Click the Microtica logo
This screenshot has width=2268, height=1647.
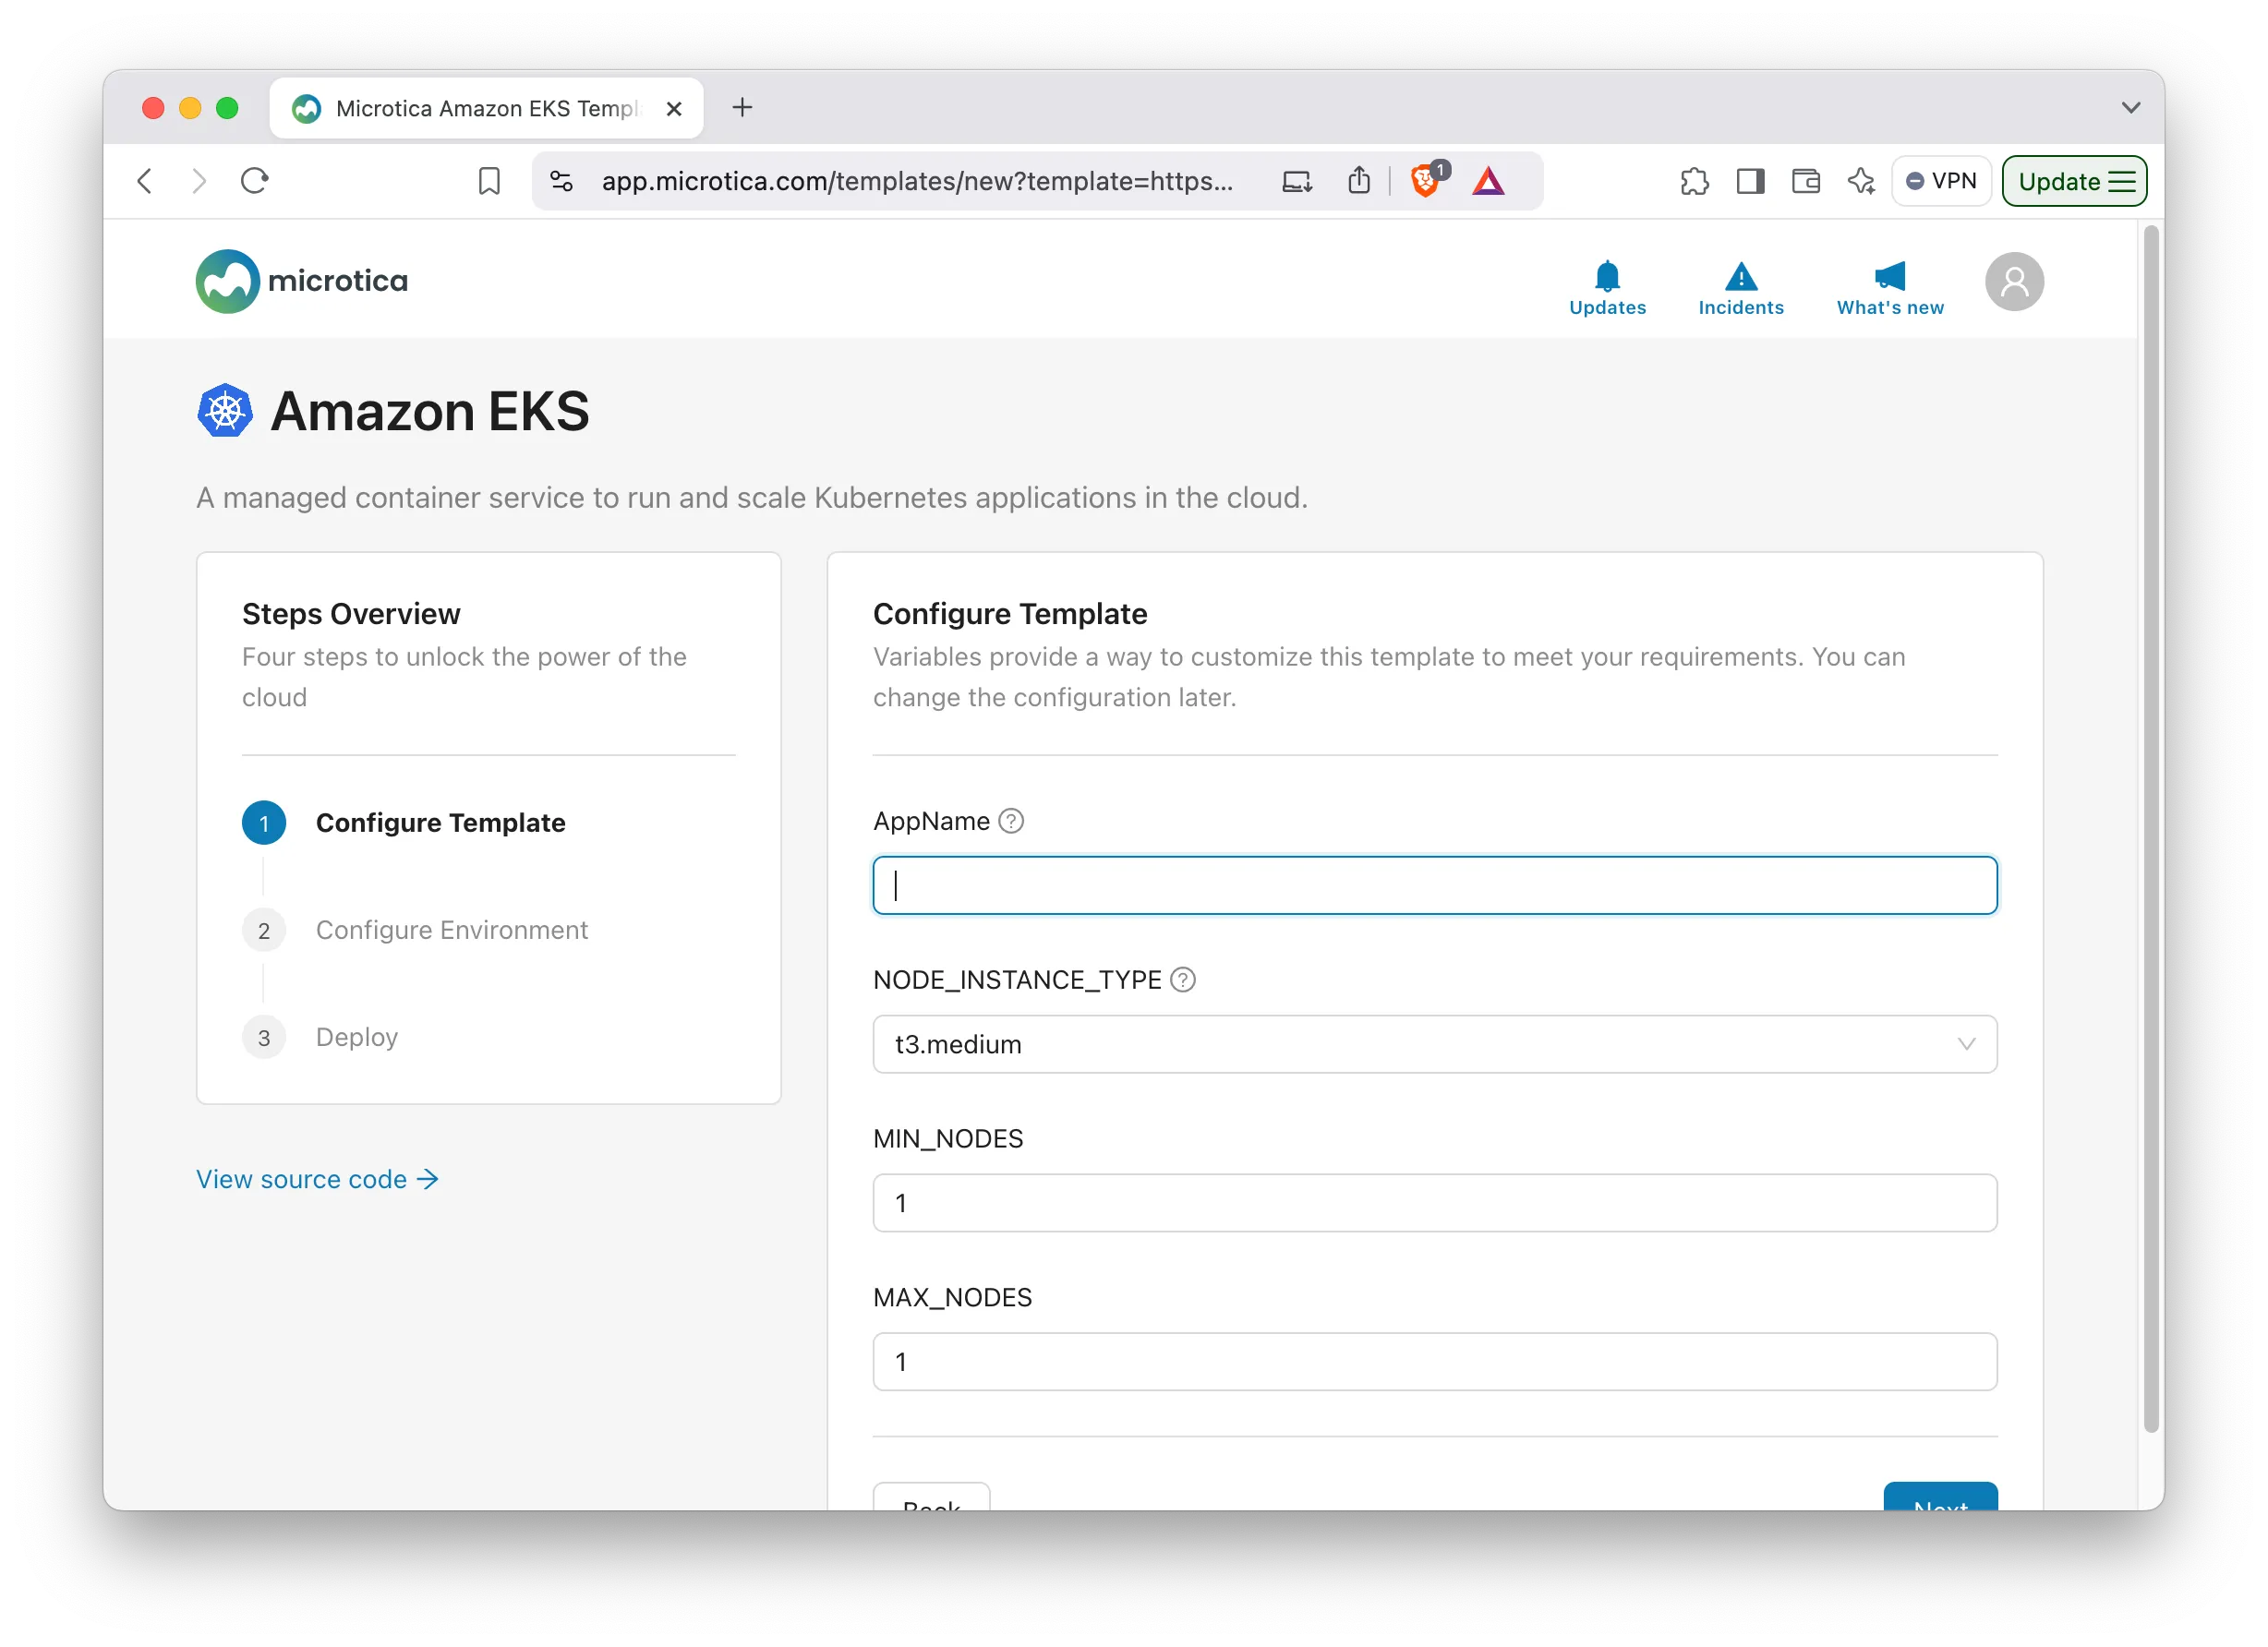click(x=302, y=281)
